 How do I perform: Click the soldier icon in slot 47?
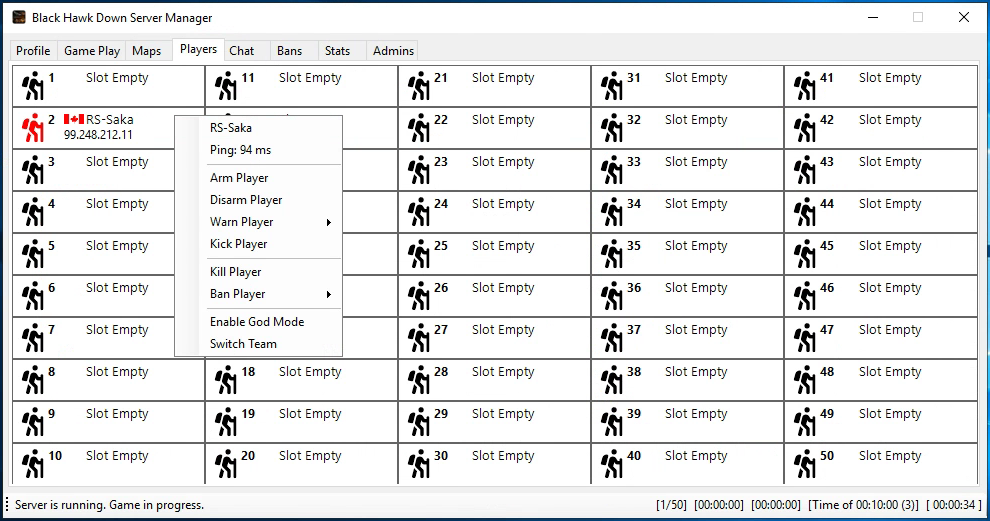805,338
